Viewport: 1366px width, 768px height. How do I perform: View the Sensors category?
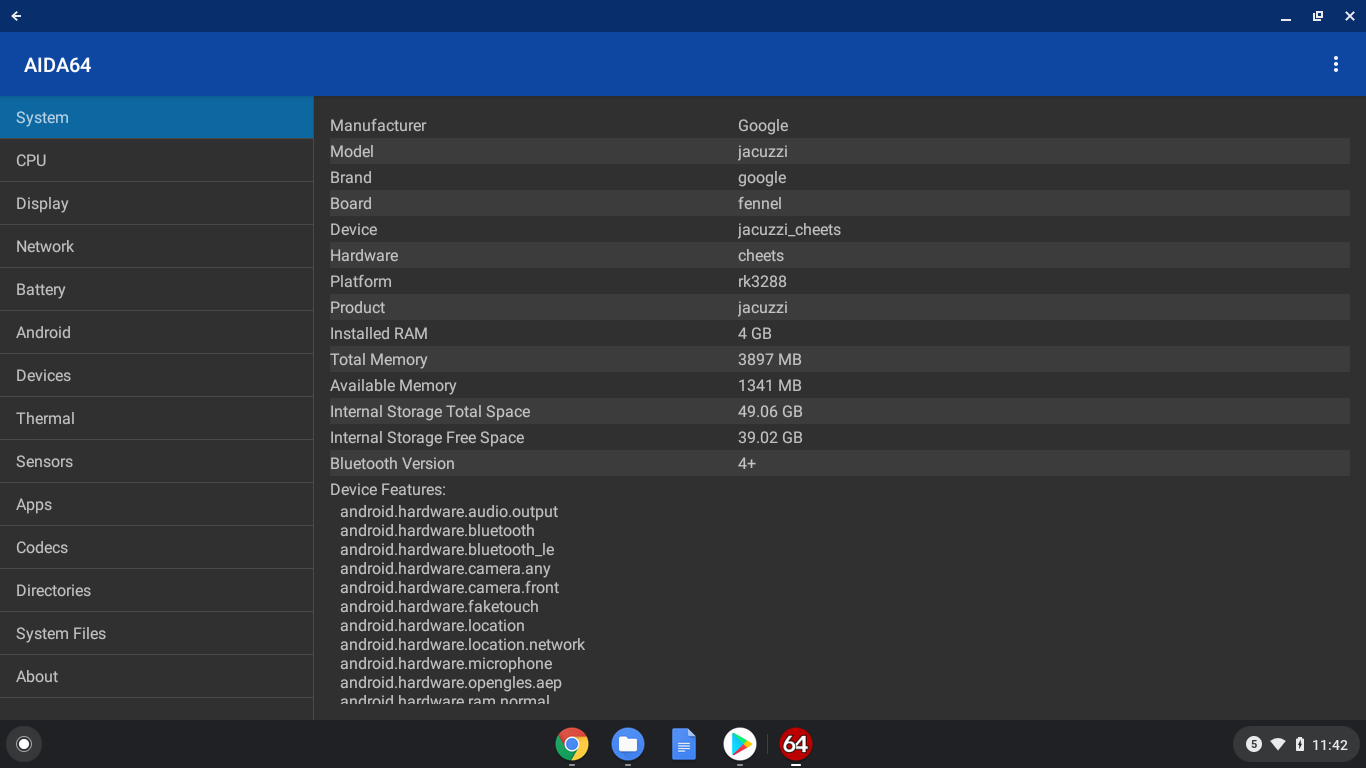coord(157,461)
